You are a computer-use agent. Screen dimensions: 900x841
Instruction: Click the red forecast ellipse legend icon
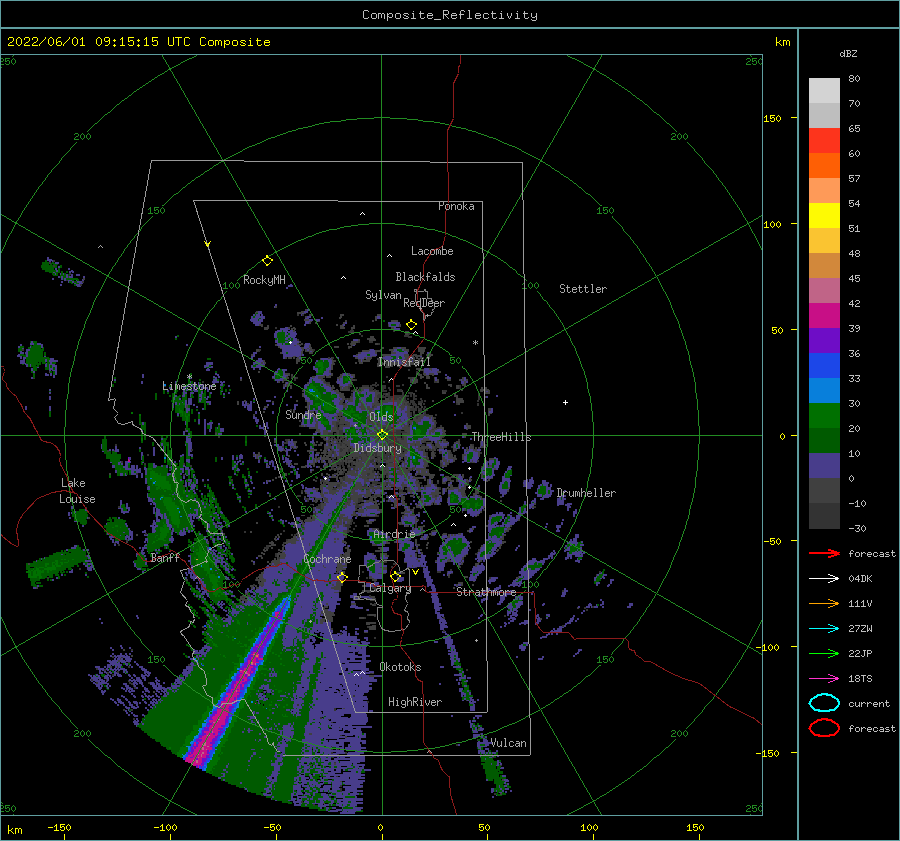[x=824, y=728]
